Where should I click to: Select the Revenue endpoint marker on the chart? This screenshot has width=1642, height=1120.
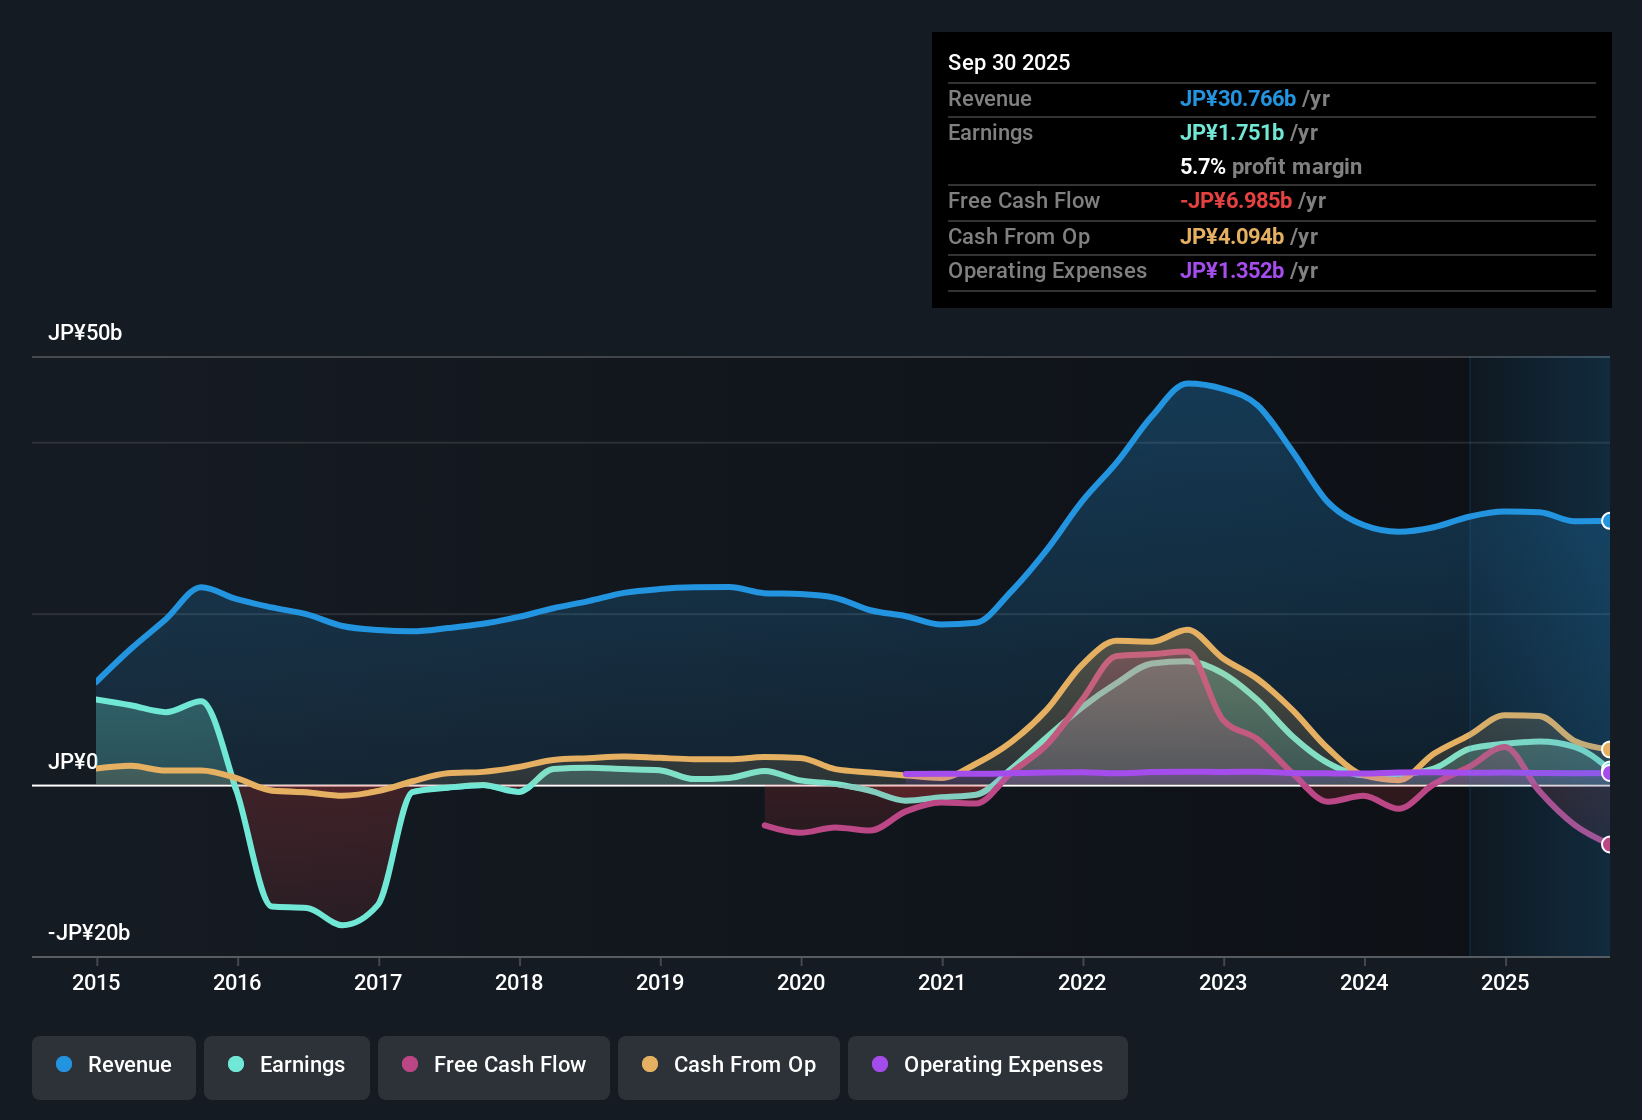pyautogui.click(x=1607, y=521)
